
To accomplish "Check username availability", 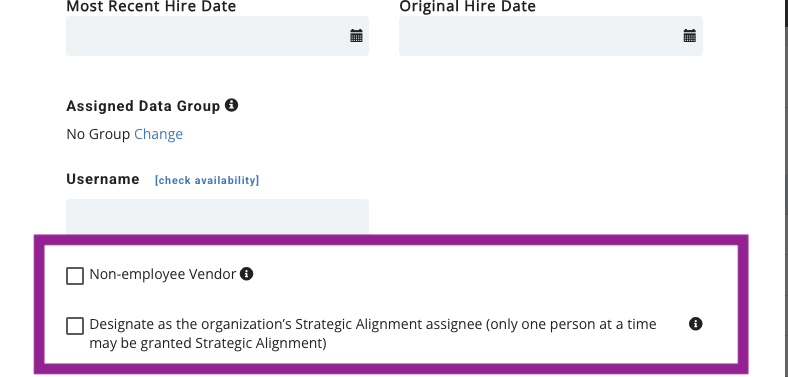I will coord(207,180).
